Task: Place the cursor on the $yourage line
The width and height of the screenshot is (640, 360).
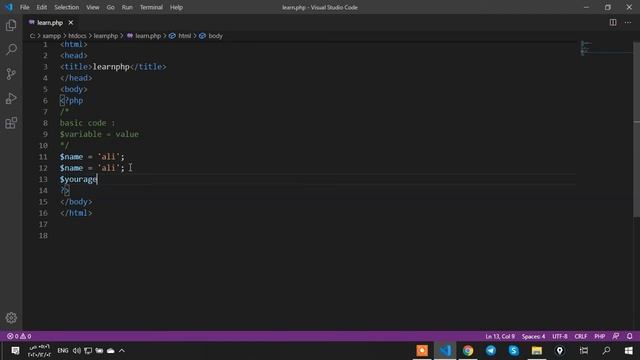Action: point(78,179)
